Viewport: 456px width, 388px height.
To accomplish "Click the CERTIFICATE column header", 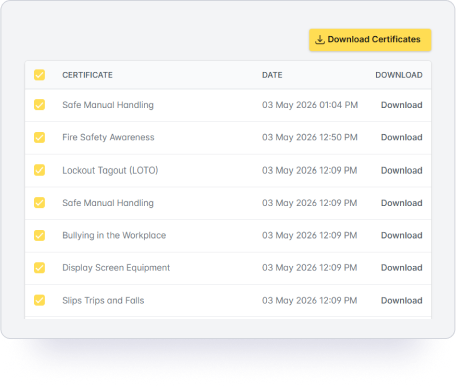I will coord(87,75).
